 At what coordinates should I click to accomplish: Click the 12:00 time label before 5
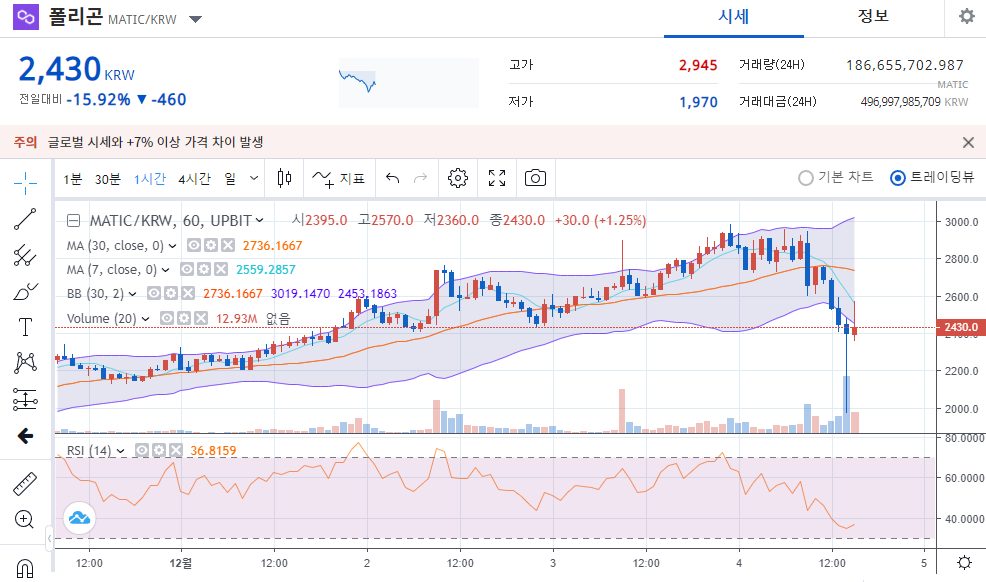(x=832, y=563)
